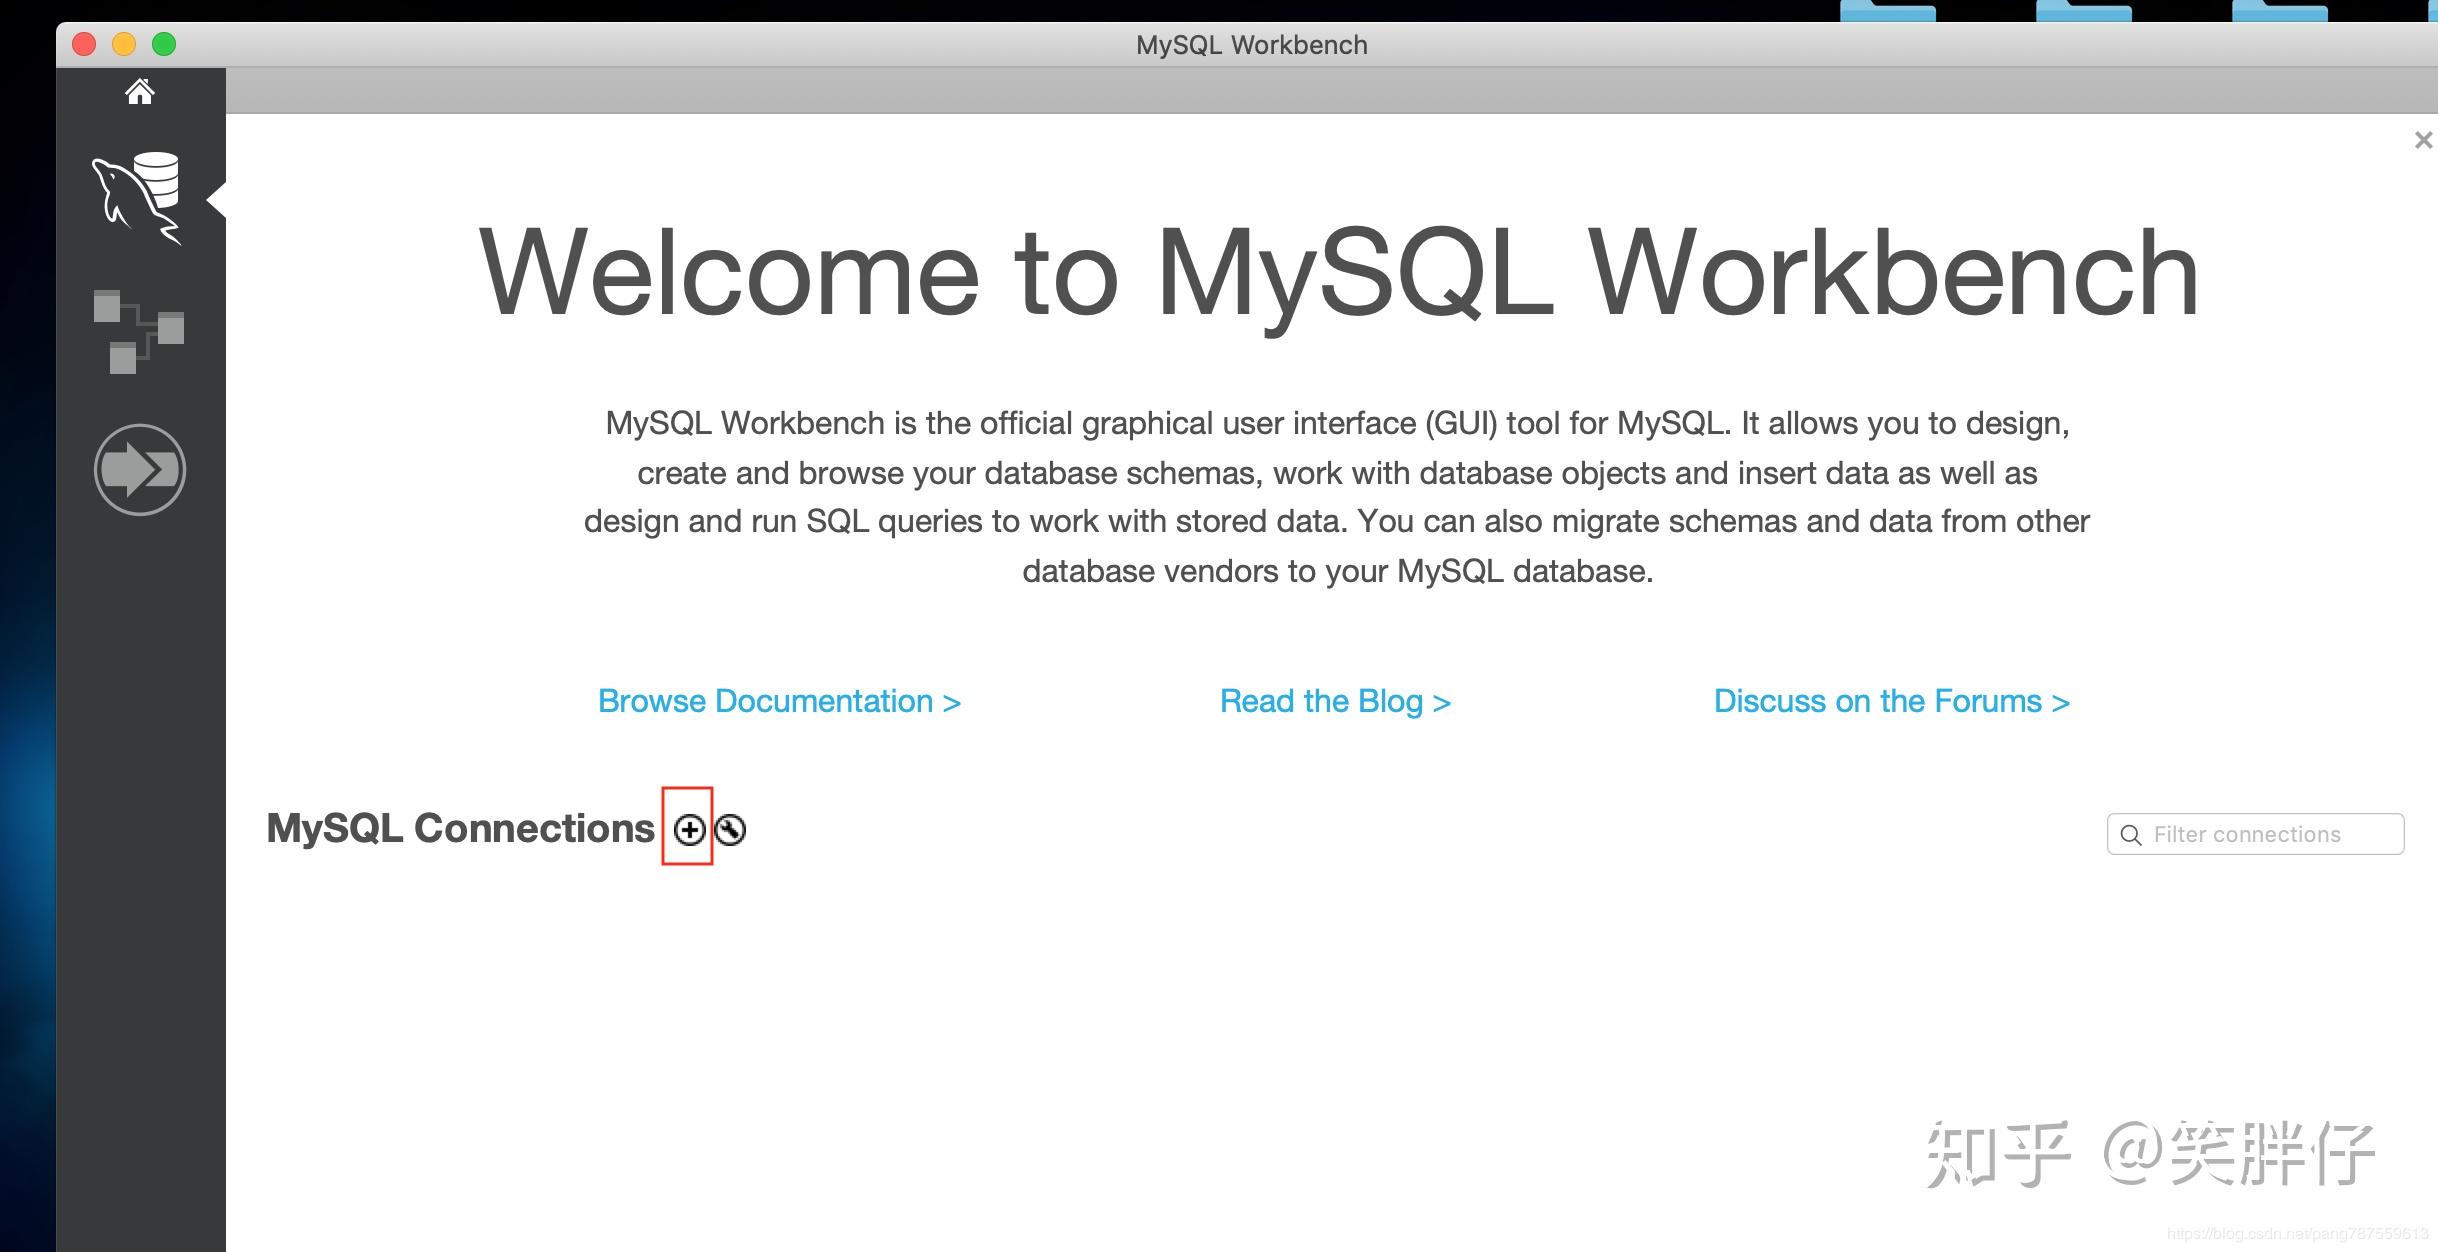Click the red close traffic light button
This screenshot has width=2438, height=1252.
tap(84, 44)
